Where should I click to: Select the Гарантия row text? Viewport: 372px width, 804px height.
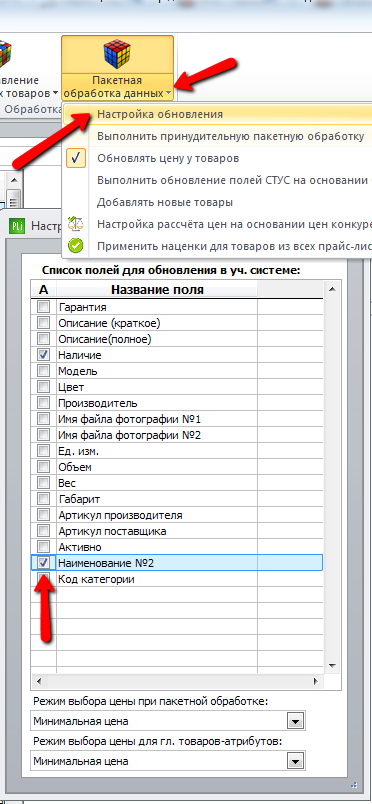(83, 307)
